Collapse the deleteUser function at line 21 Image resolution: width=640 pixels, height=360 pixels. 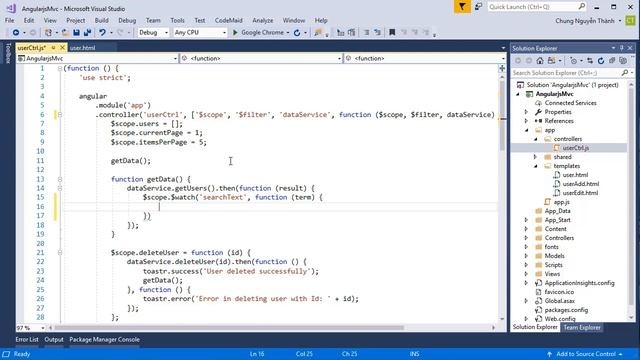(60, 253)
